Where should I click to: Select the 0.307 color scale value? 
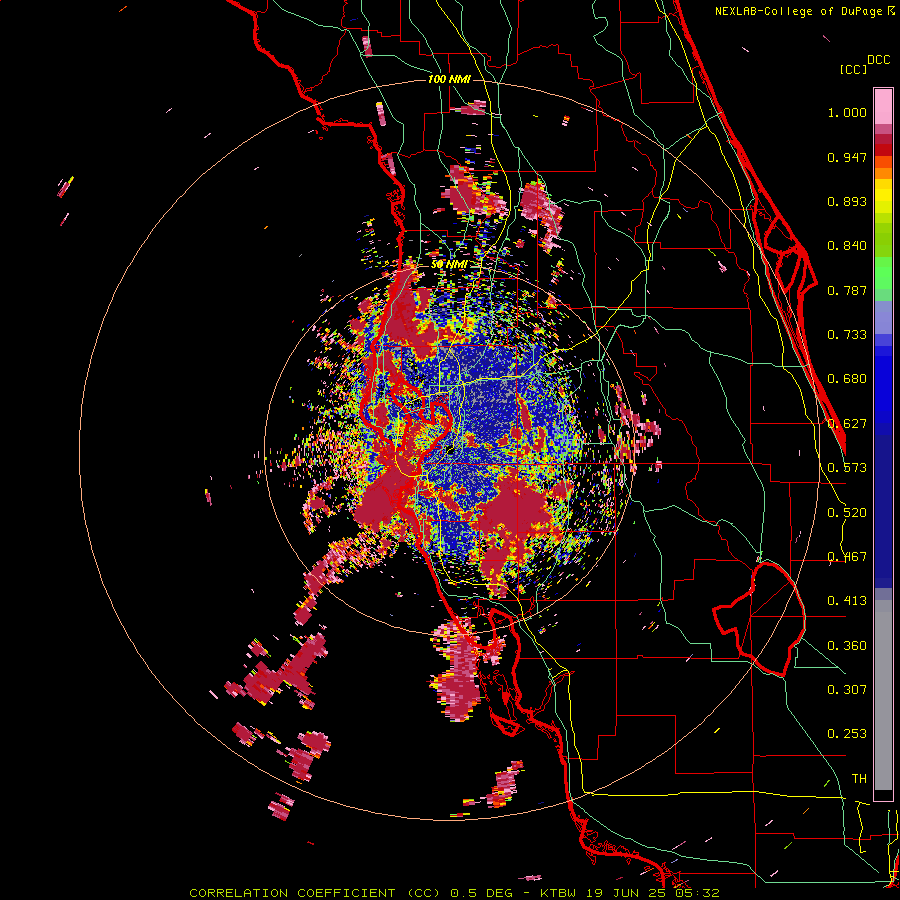(847, 689)
